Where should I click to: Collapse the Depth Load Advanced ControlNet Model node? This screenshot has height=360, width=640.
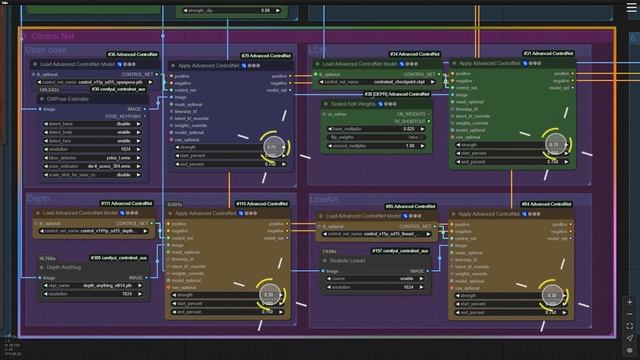(x=38, y=213)
